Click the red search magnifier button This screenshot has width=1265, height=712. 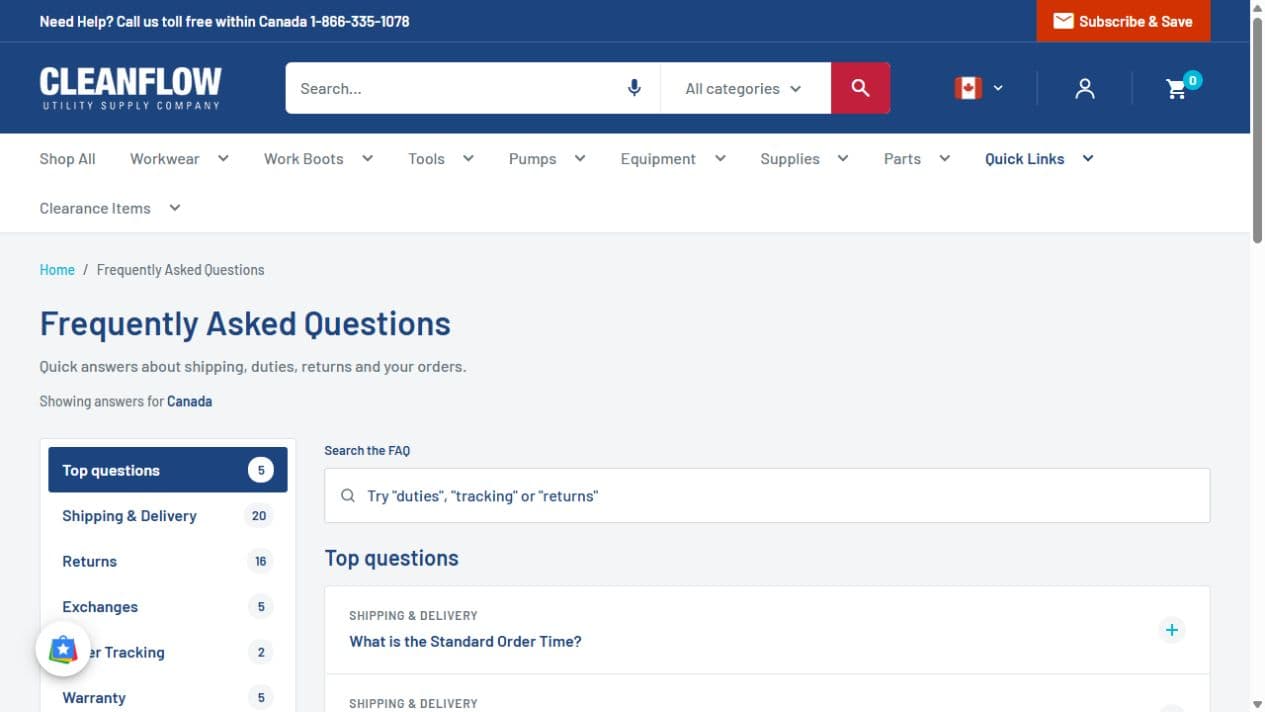[860, 88]
